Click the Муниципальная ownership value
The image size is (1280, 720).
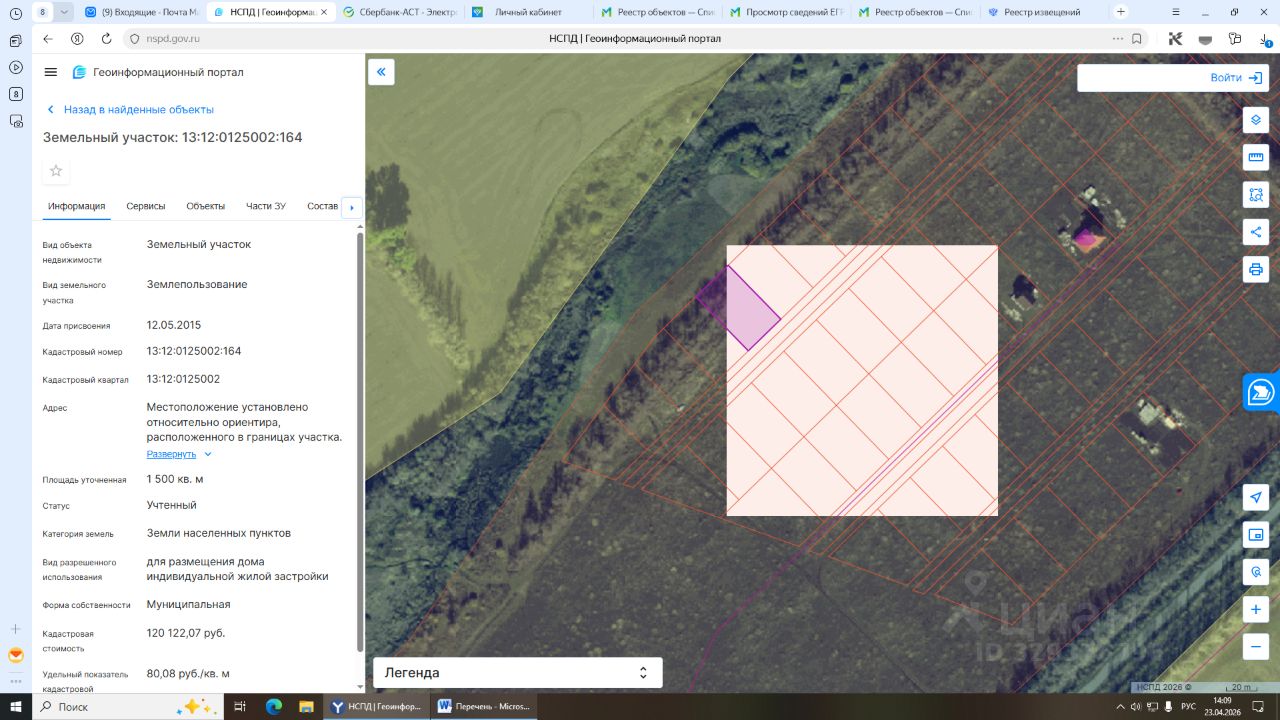pyautogui.click(x=189, y=604)
